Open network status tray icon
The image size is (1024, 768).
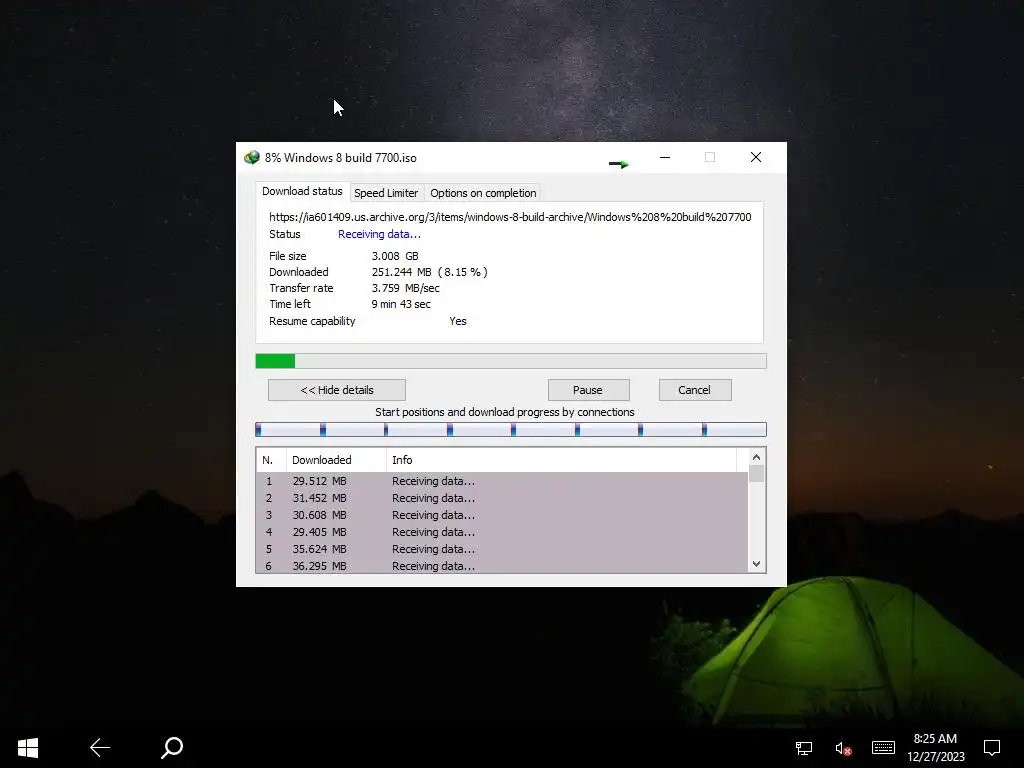(x=804, y=748)
